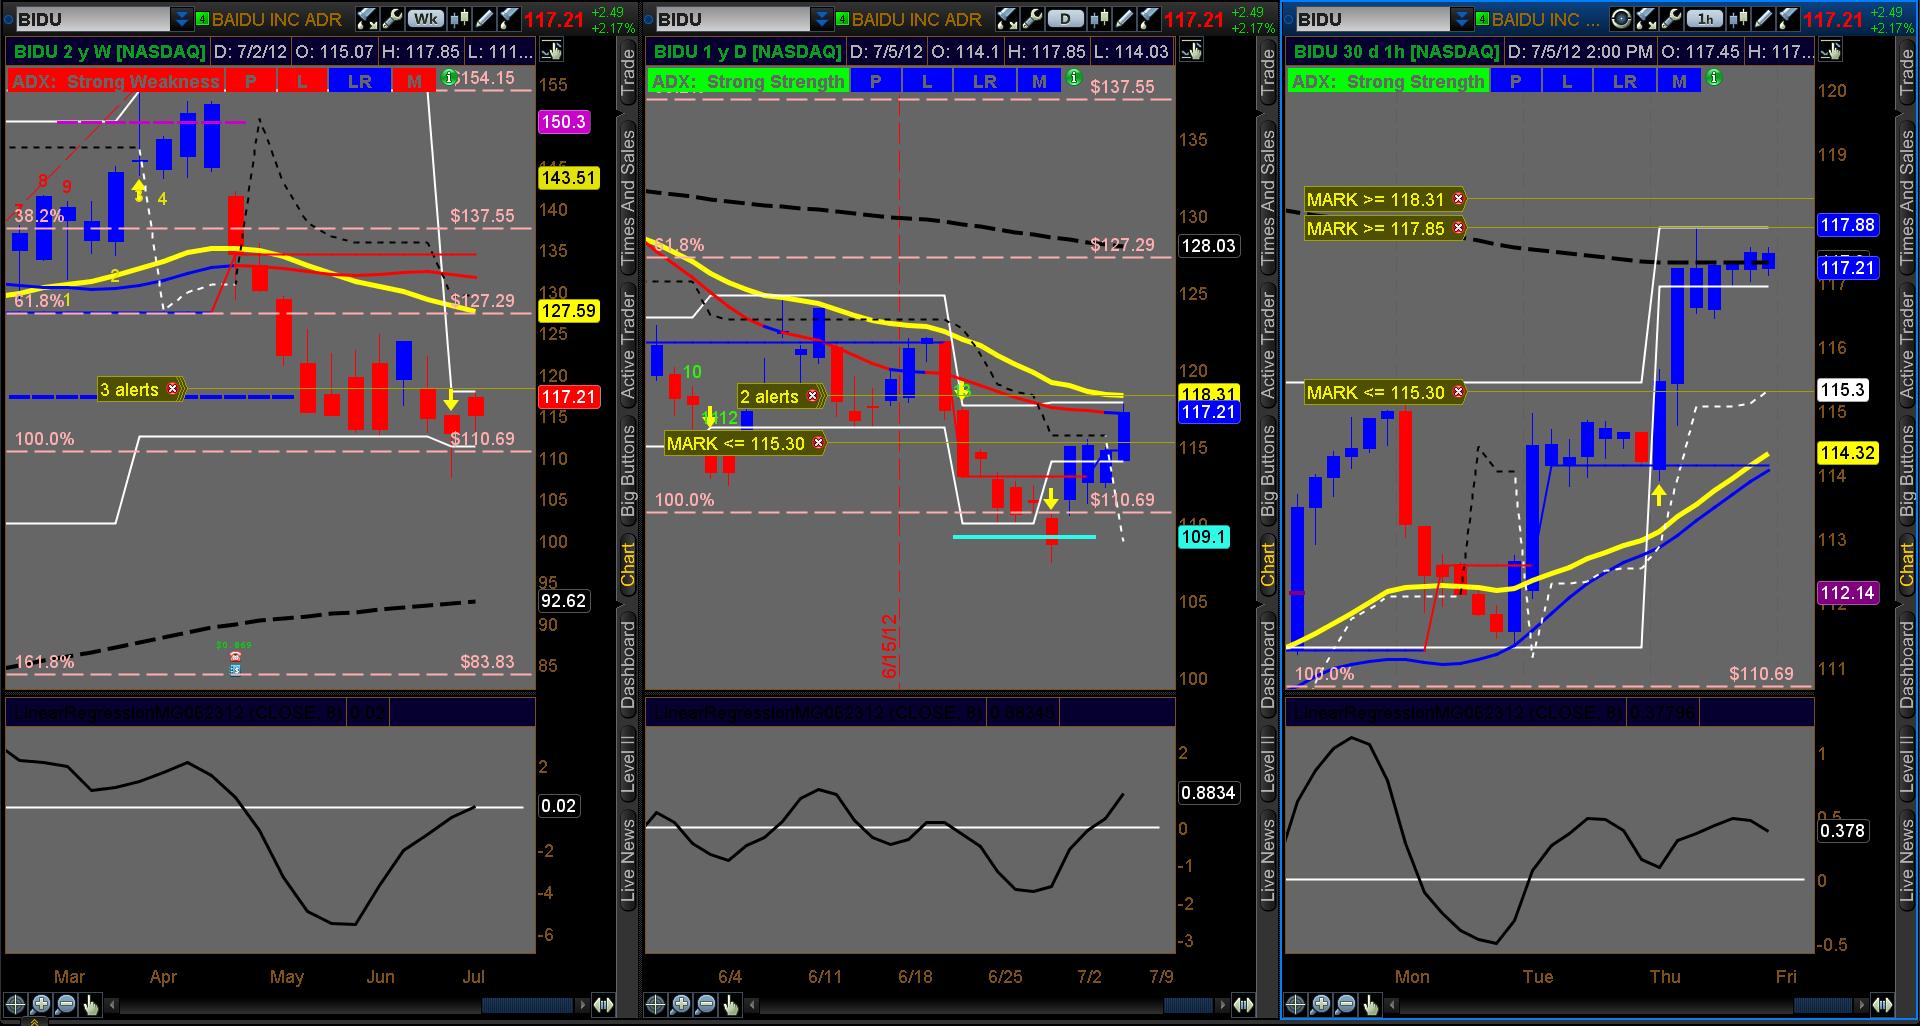The height and width of the screenshot is (1026, 1920).
Task: Zoom in on the daily chart
Action: [x=681, y=1005]
